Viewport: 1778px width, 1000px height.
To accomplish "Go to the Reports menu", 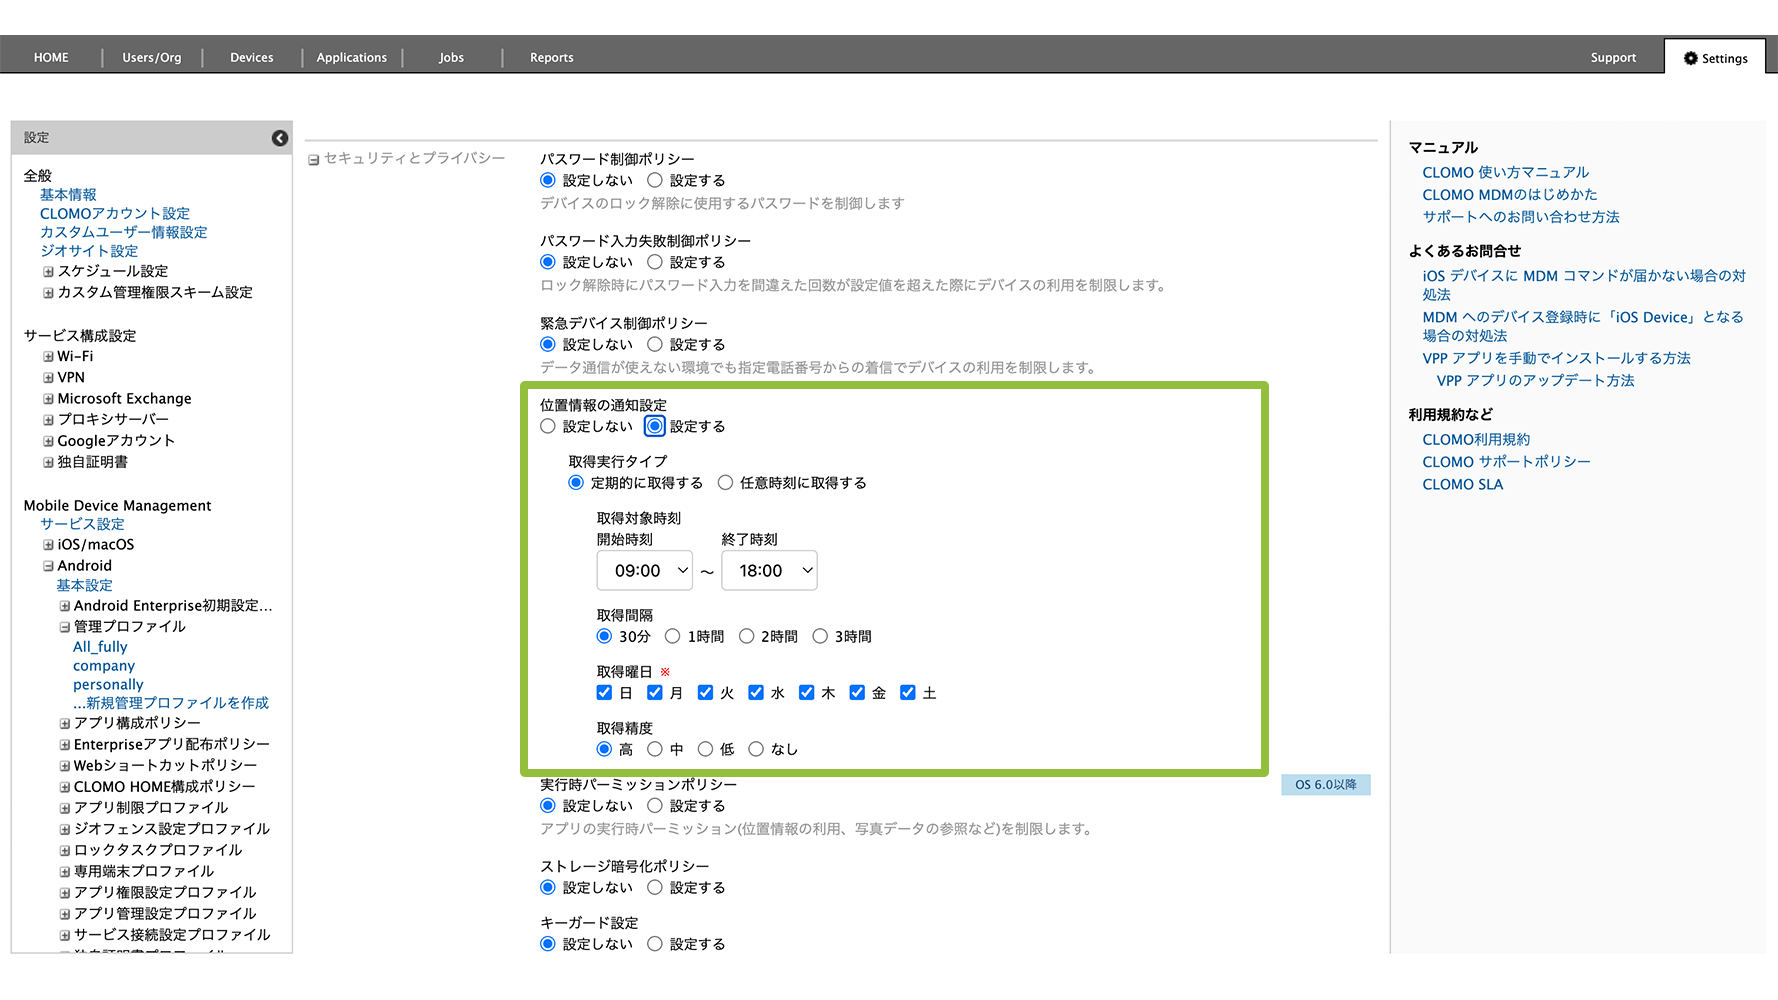I will 551,58.
